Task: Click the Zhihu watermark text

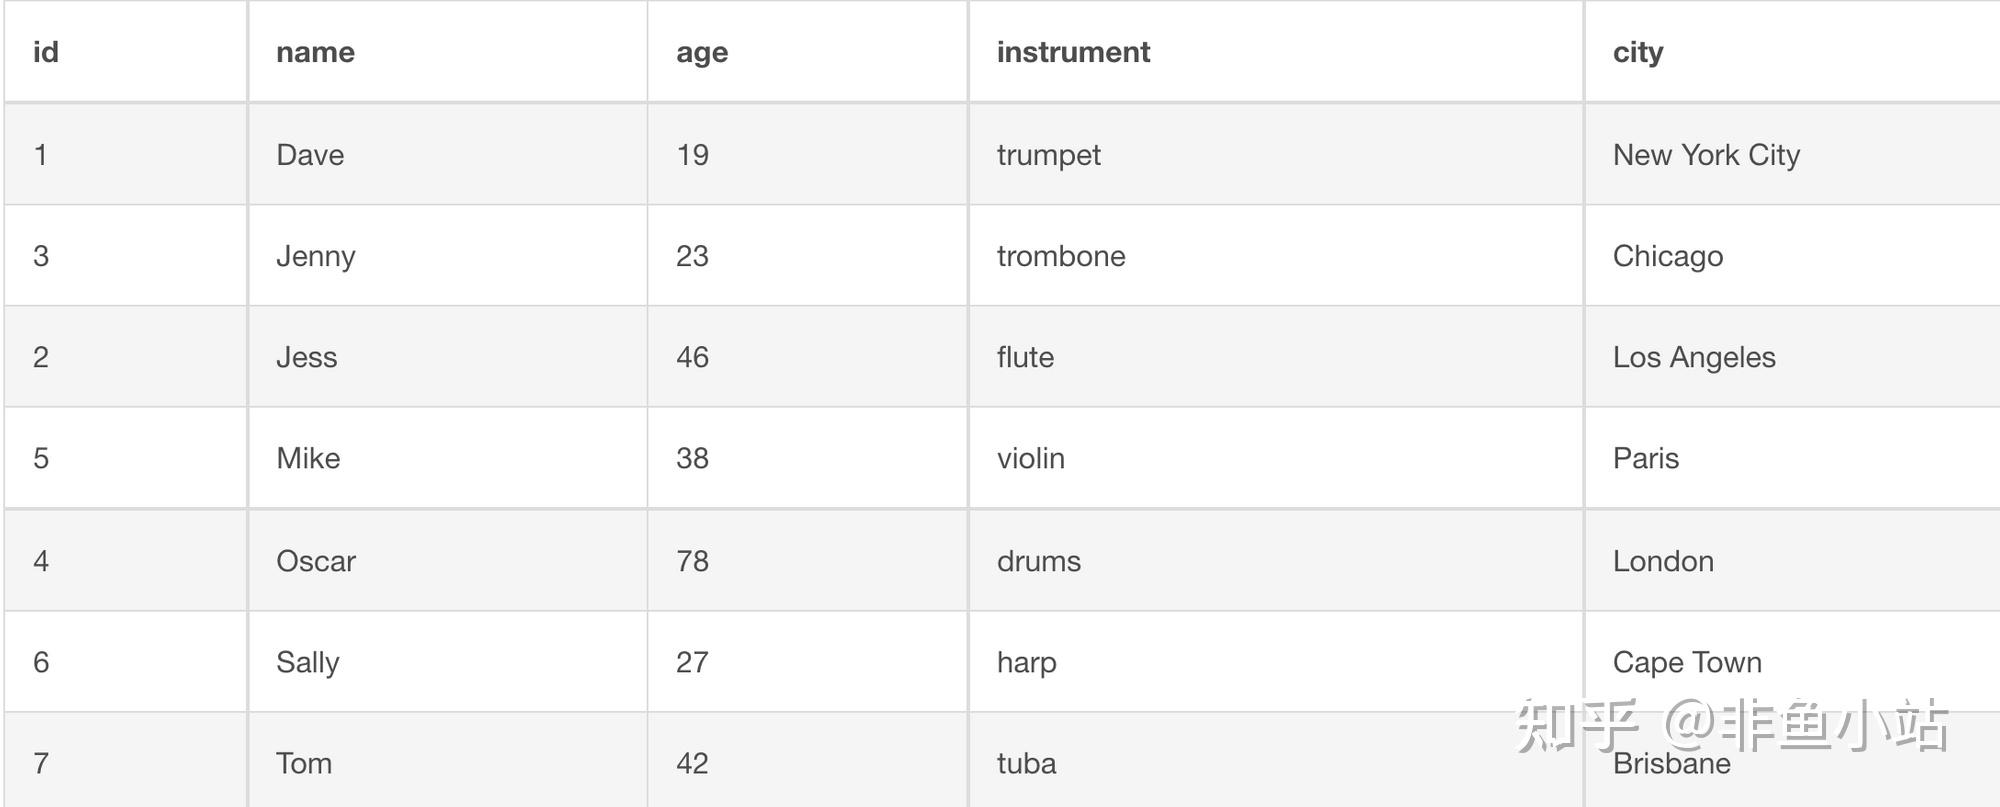Action: 1732,725
